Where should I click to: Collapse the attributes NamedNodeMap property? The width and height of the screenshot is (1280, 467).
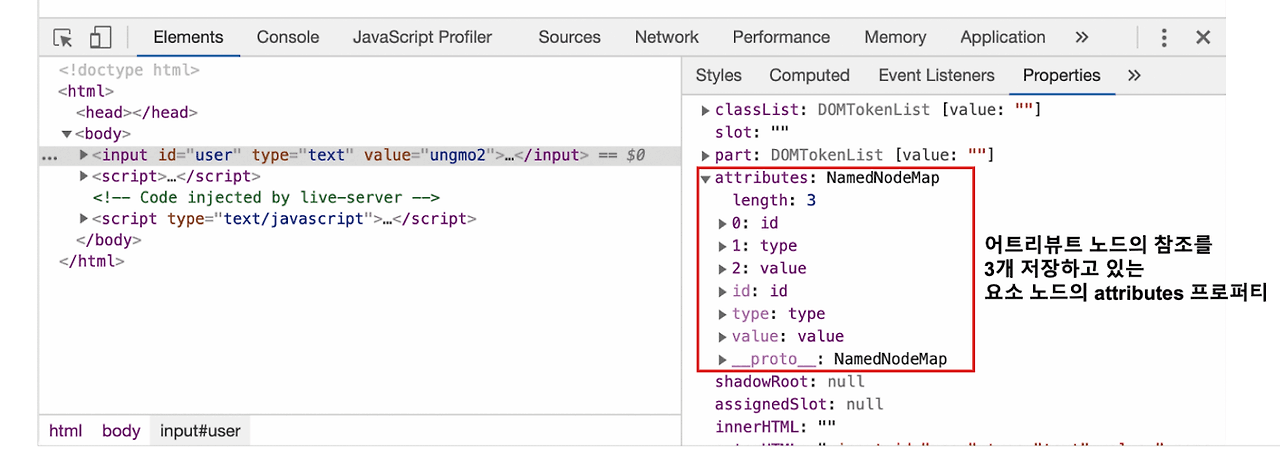pyautogui.click(x=706, y=178)
